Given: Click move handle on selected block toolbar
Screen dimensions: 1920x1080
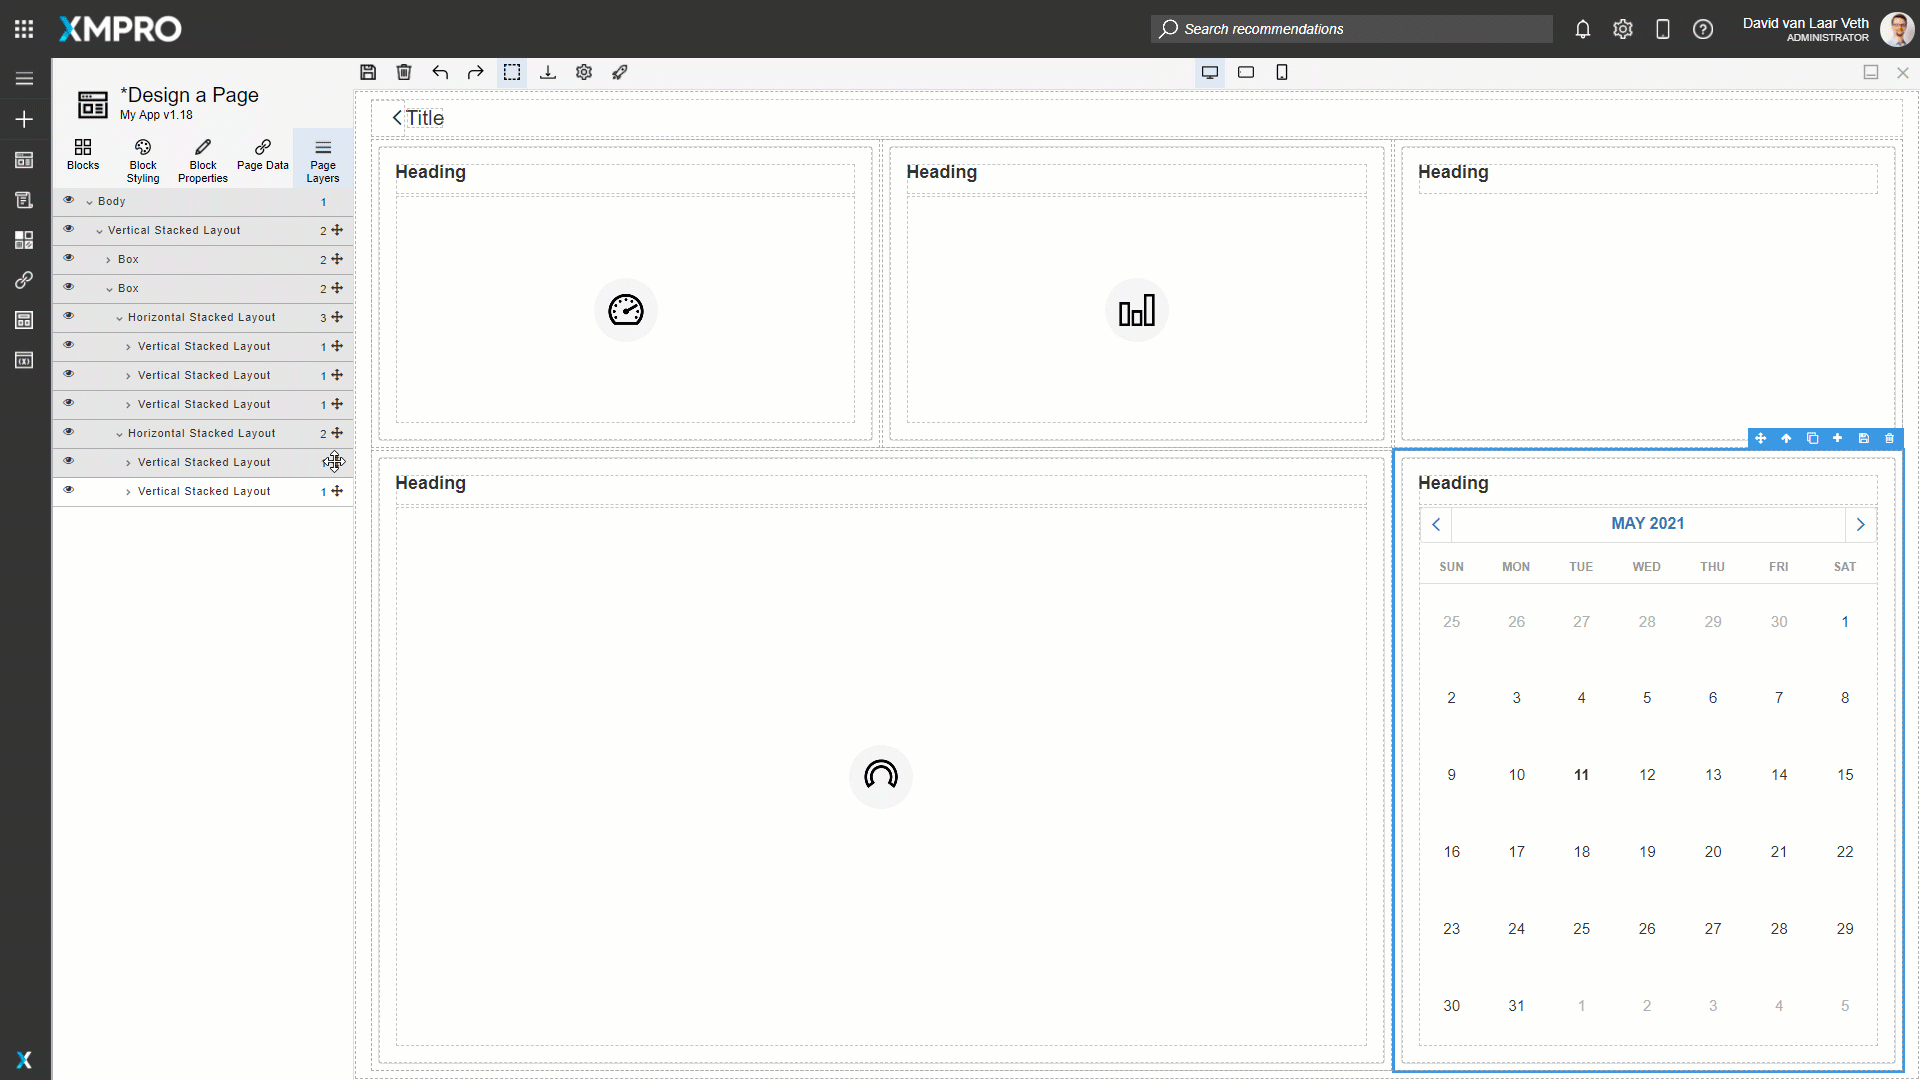Looking at the screenshot, I should click(x=1760, y=438).
